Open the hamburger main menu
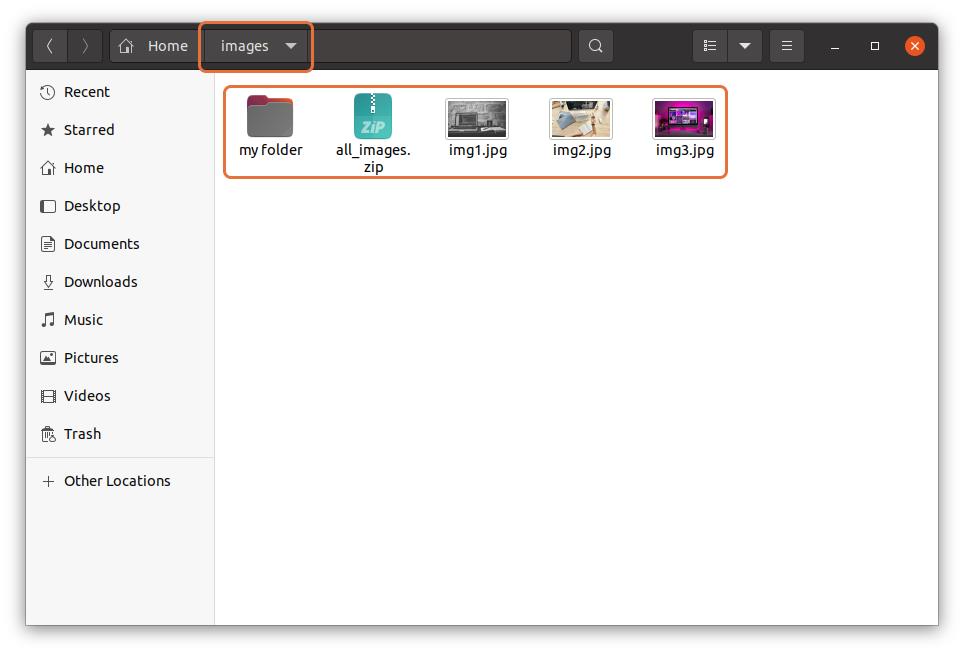The image size is (964, 654). click(787, 46)
